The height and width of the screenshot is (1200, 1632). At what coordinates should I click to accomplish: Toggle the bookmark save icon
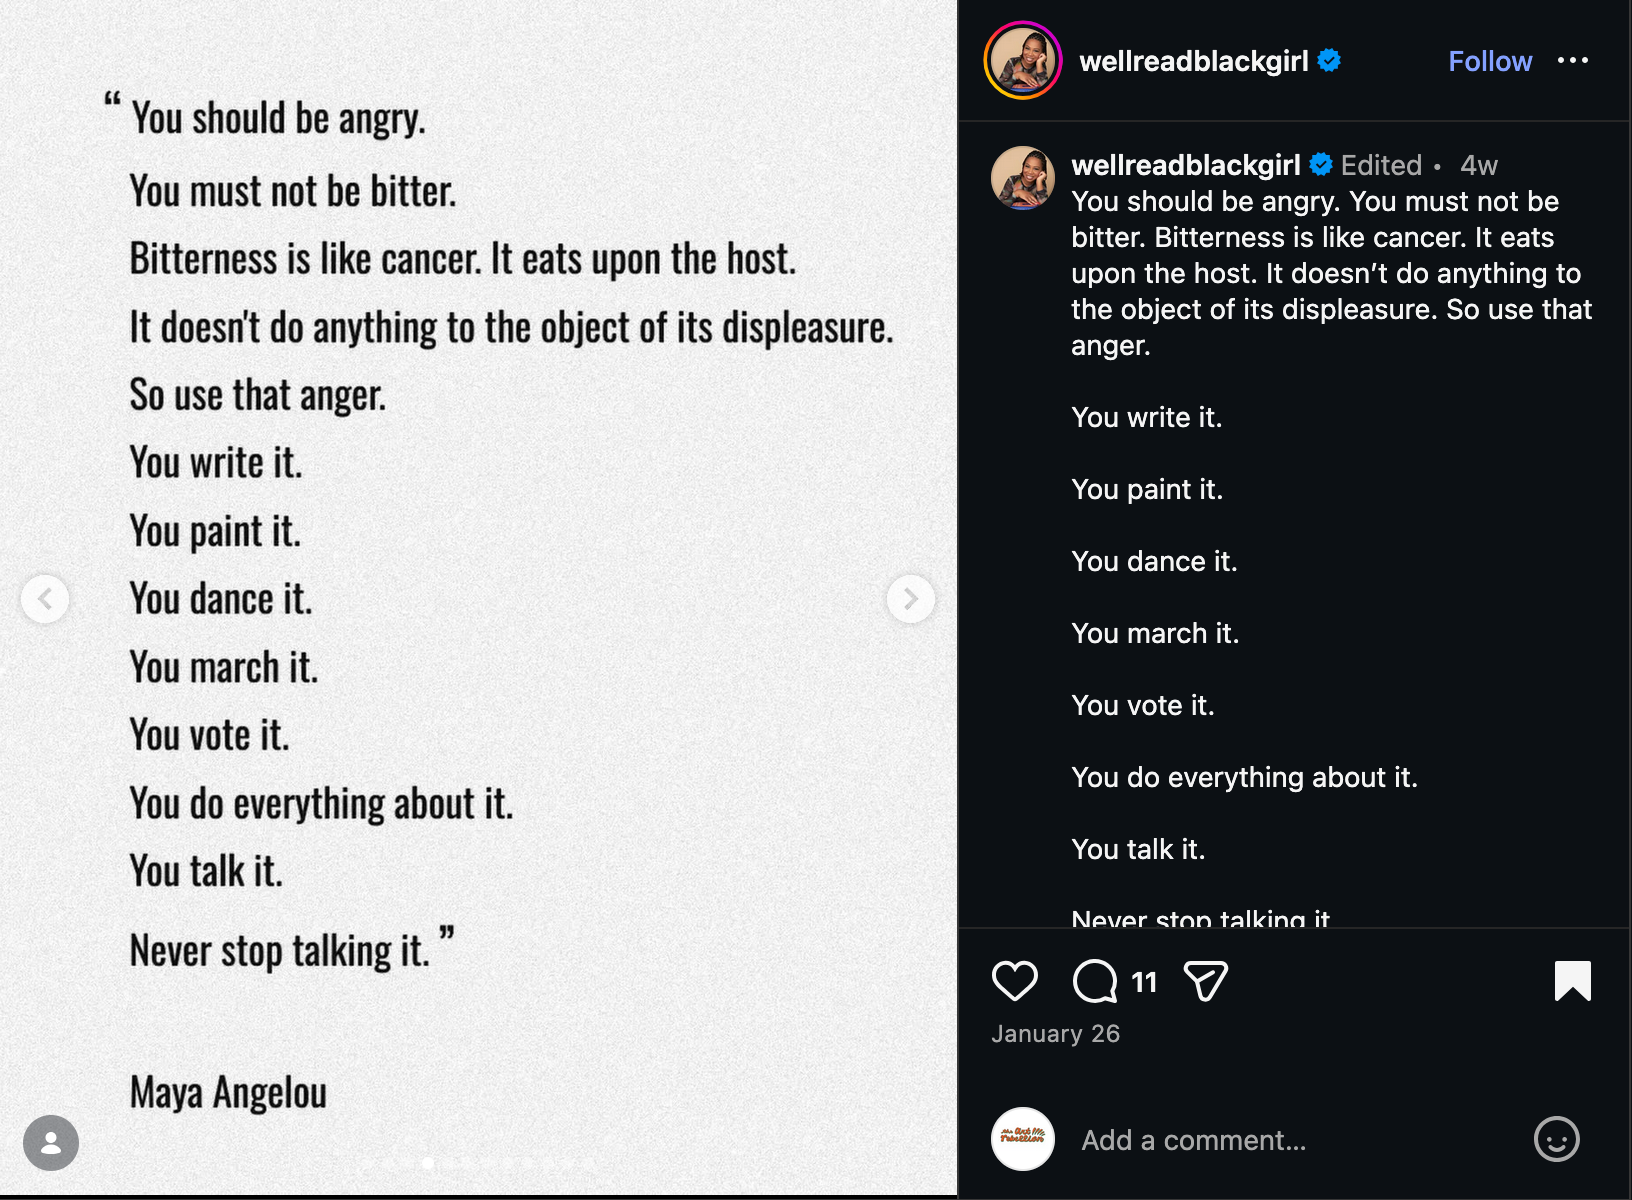1572,981
